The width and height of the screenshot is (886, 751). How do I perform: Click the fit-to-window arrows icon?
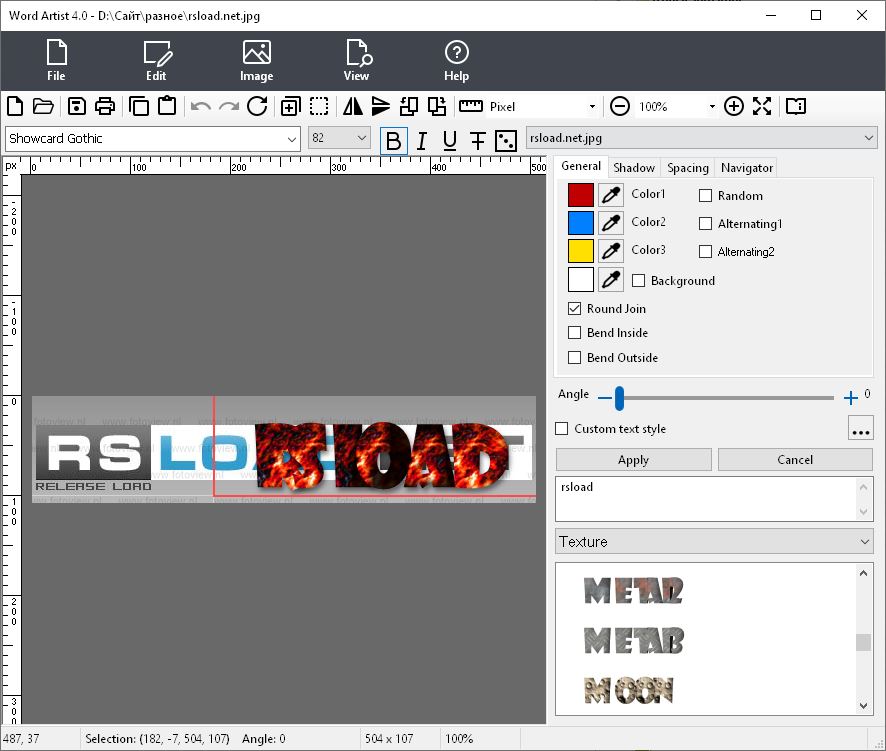762,106
